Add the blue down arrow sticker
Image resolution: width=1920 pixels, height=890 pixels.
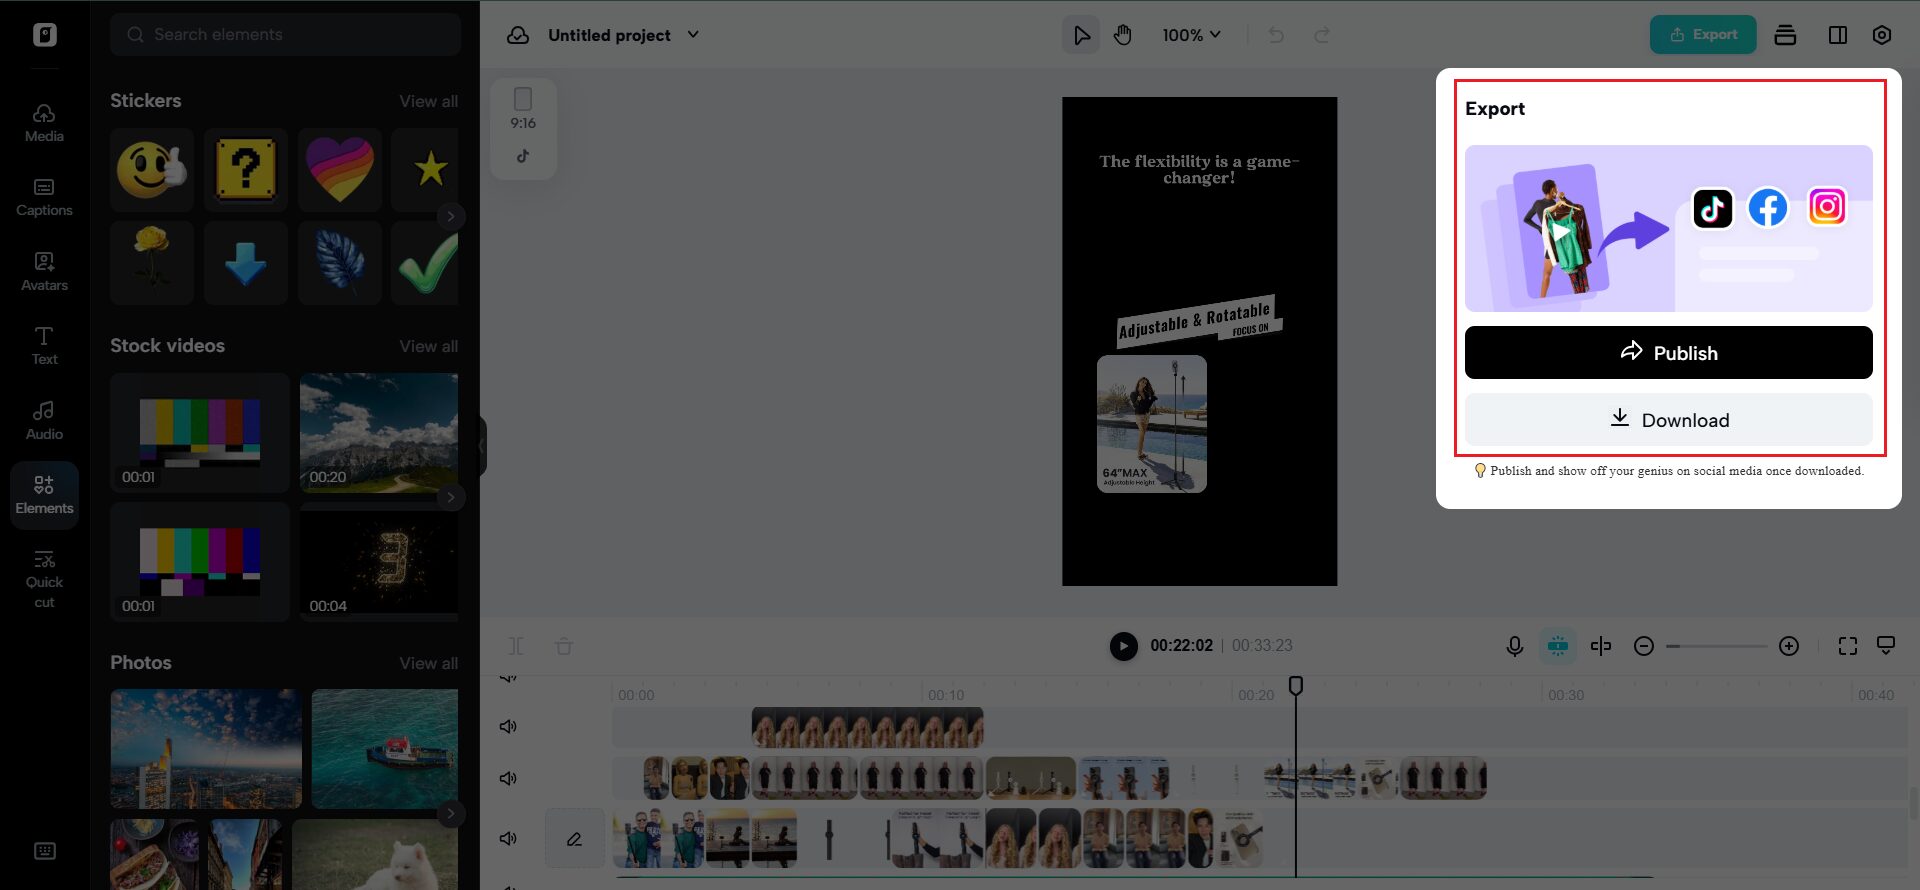click(x=245, y=263)
